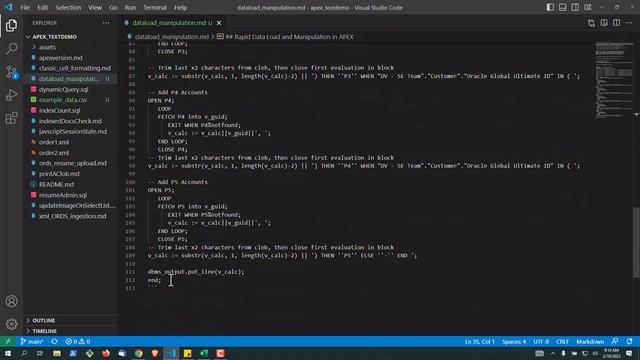Open the Selection menu
The width and height of the screenshot is (640, 360).
[x=68, y=7]
